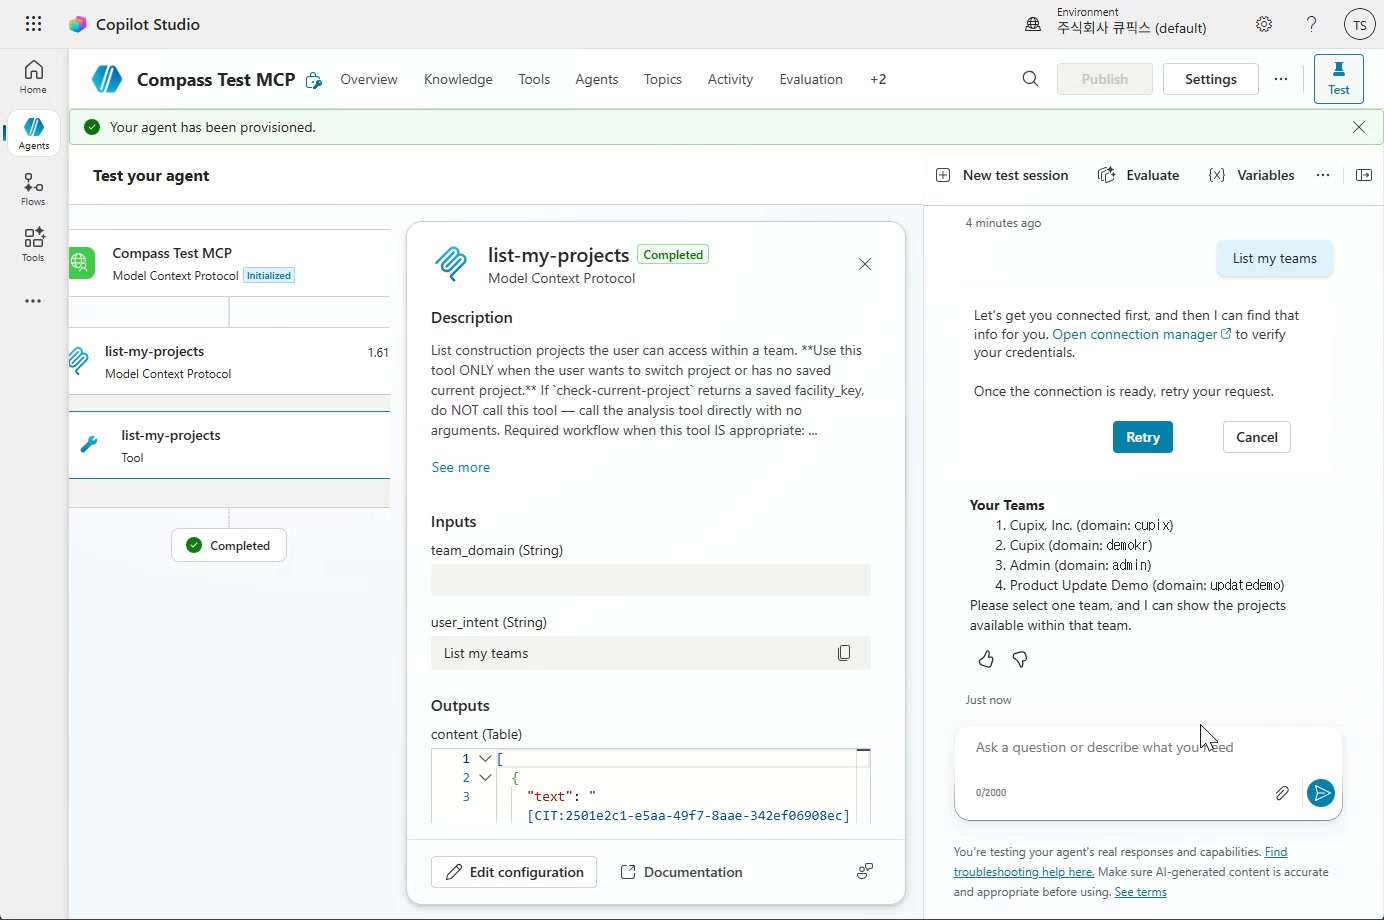This screenshot has width=1384, height=920.
Task: Open the help question mark icon
Action: pos(1312,24)
